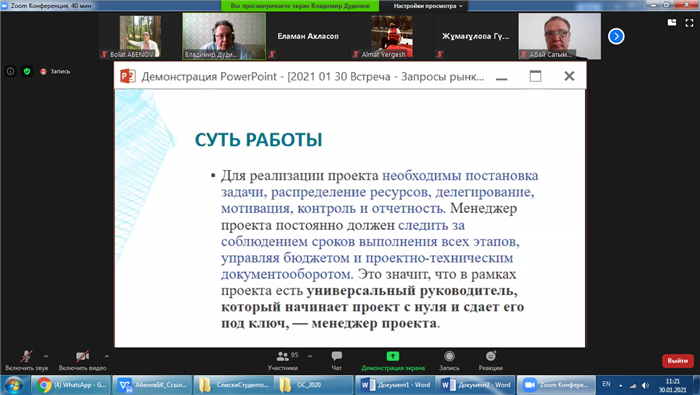This screenshot has height=395, width=700.
Task: Enter full screen mode with the top-right icon
Action: point(689,23)
